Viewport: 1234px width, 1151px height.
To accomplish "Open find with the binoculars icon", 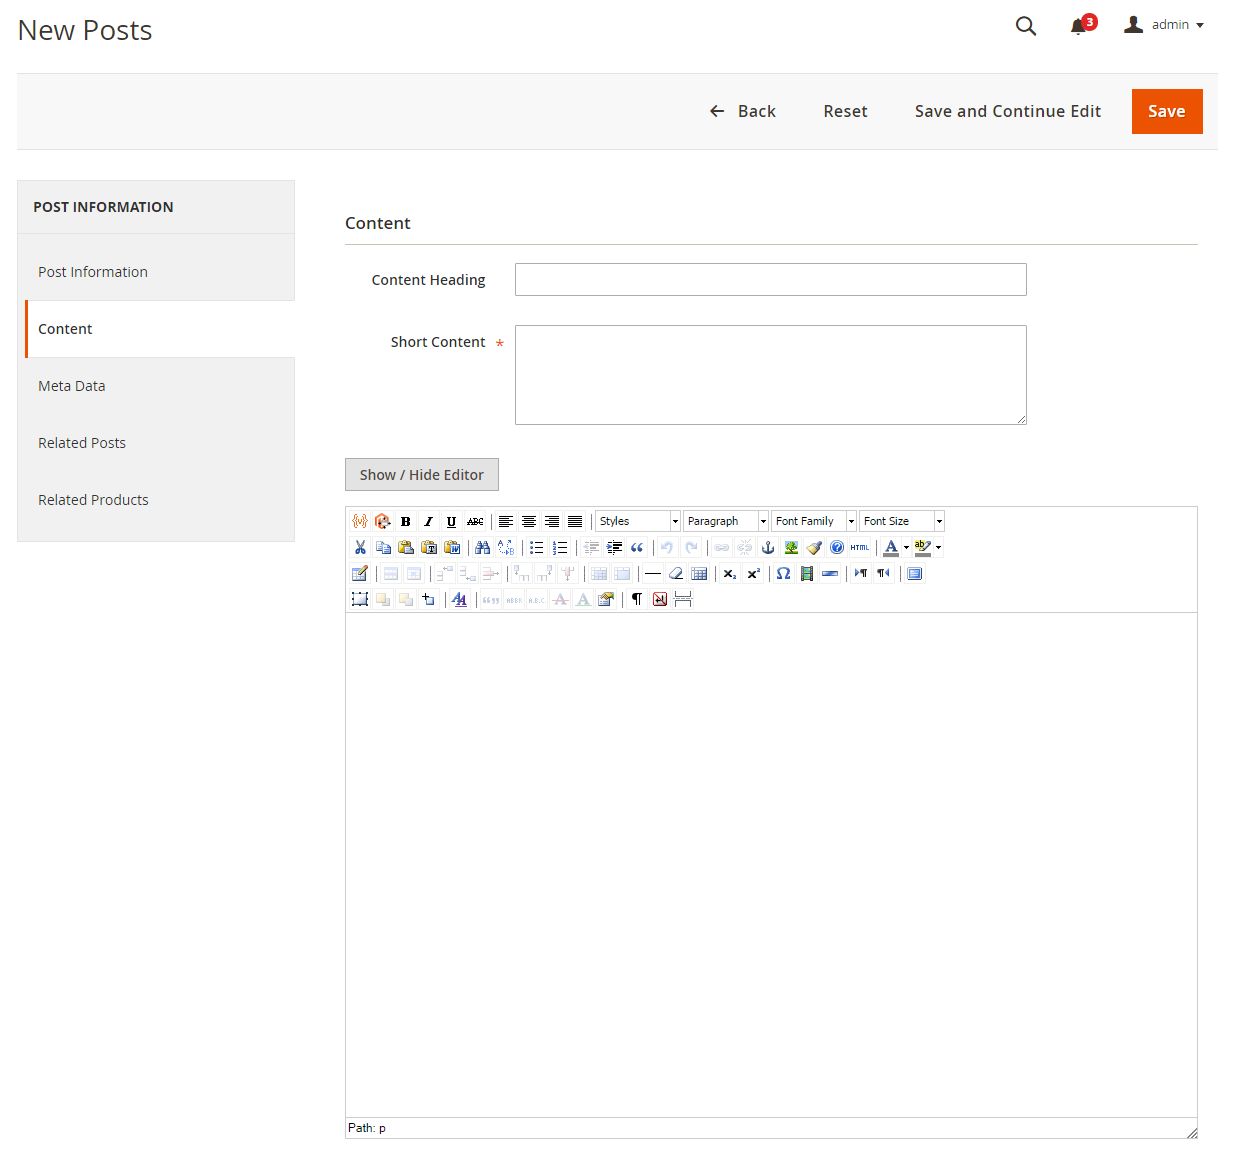I will [483, 547].
